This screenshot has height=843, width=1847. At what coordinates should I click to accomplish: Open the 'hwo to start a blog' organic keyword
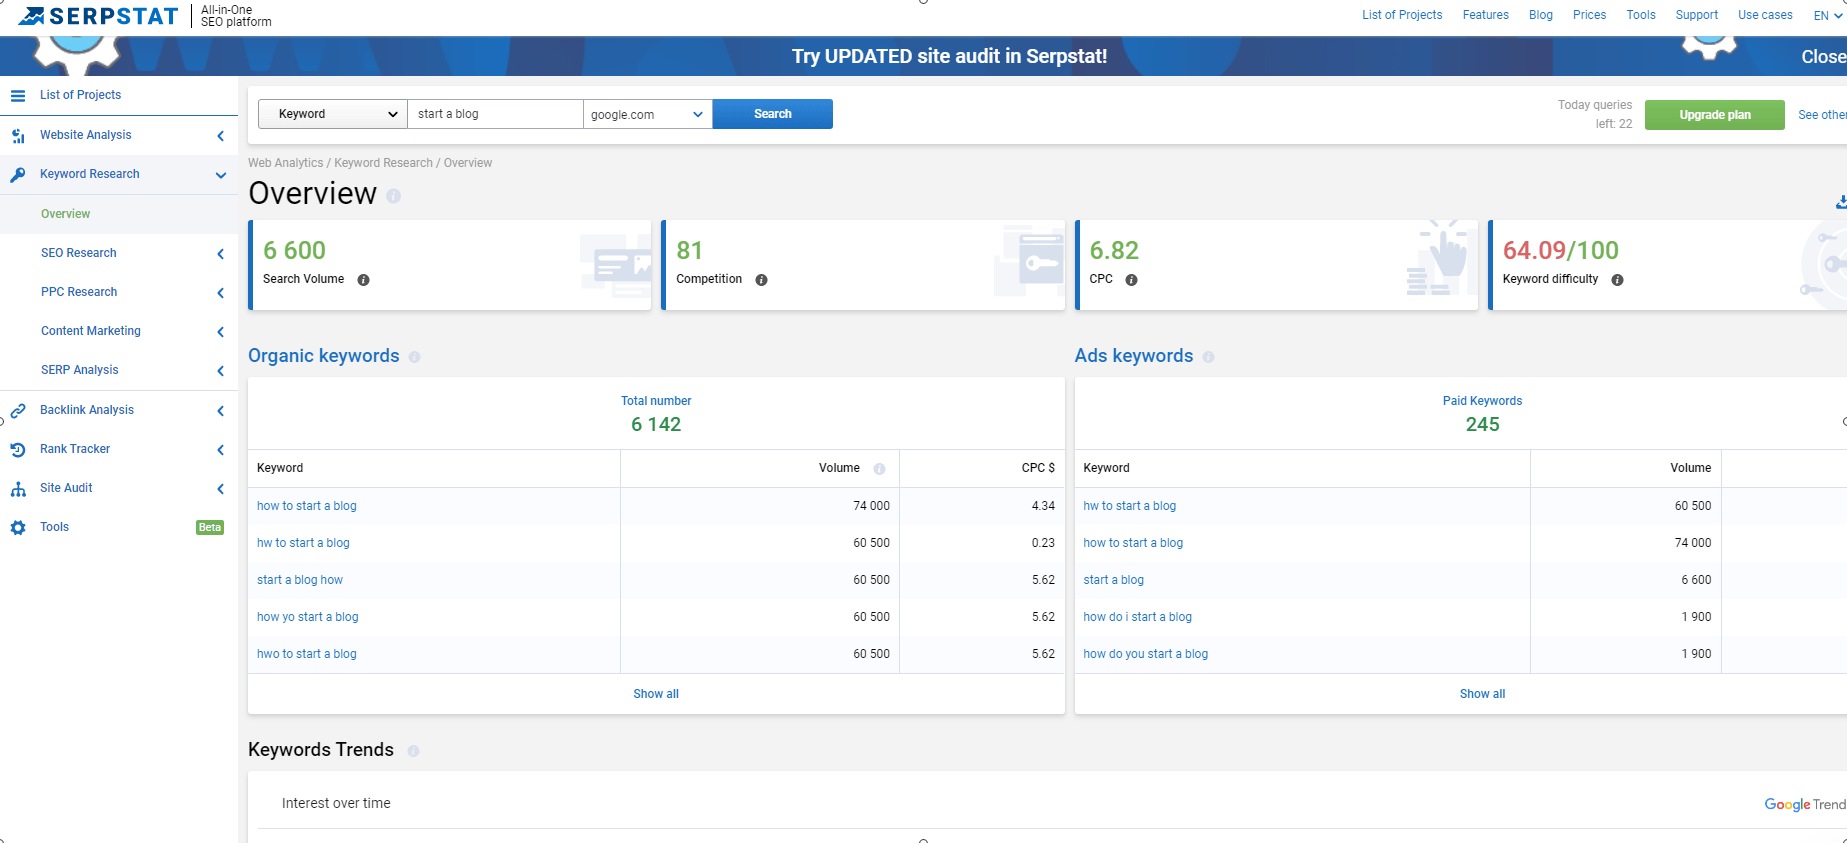coord(307,654)
